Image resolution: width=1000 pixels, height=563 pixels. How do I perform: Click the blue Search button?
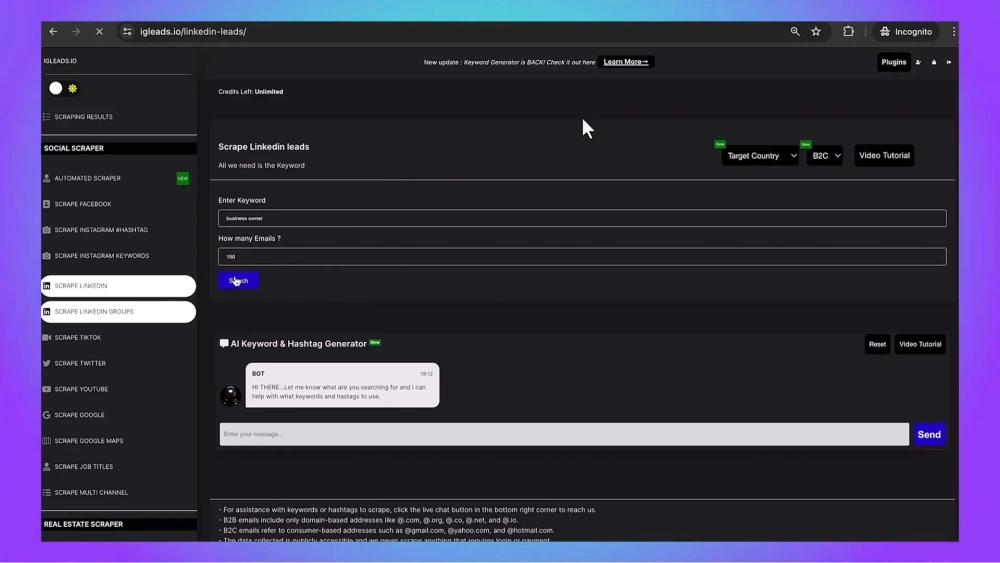click(239, 281)
